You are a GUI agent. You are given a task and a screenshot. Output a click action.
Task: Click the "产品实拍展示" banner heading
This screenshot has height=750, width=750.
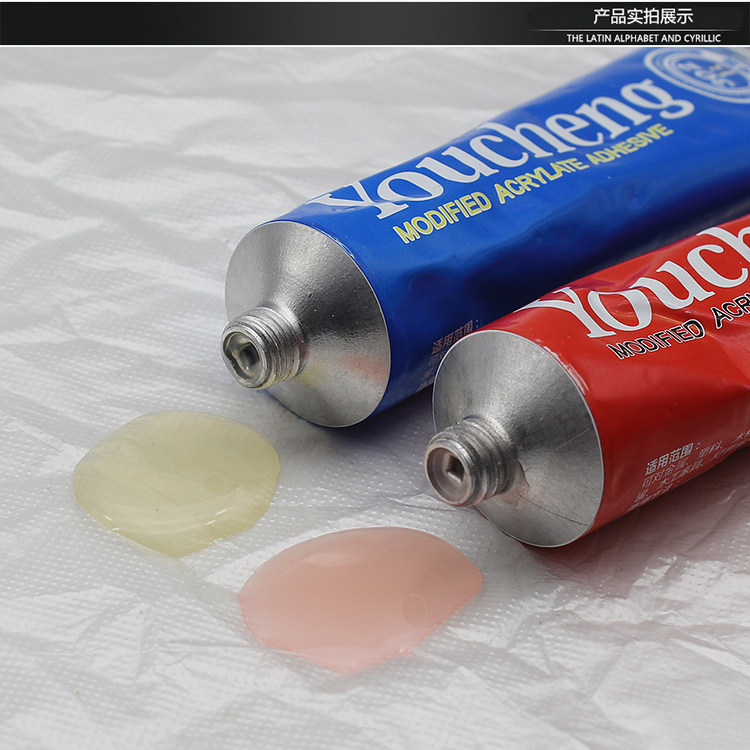coord(643,17)
